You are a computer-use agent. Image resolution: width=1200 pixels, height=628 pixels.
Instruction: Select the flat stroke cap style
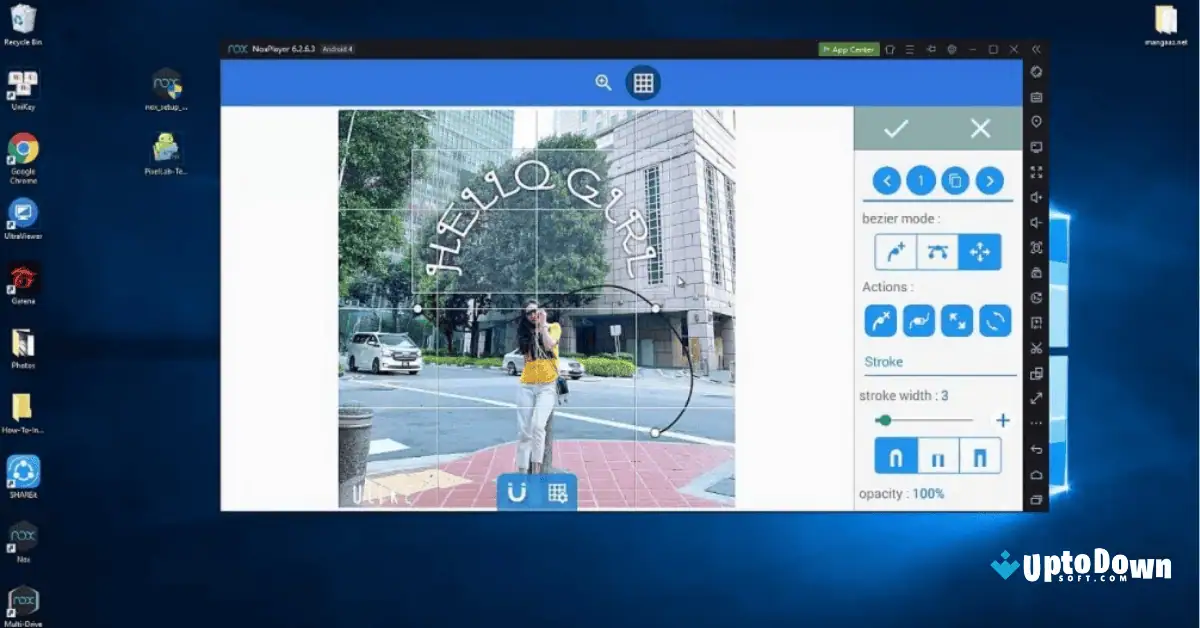coord(938,455)
